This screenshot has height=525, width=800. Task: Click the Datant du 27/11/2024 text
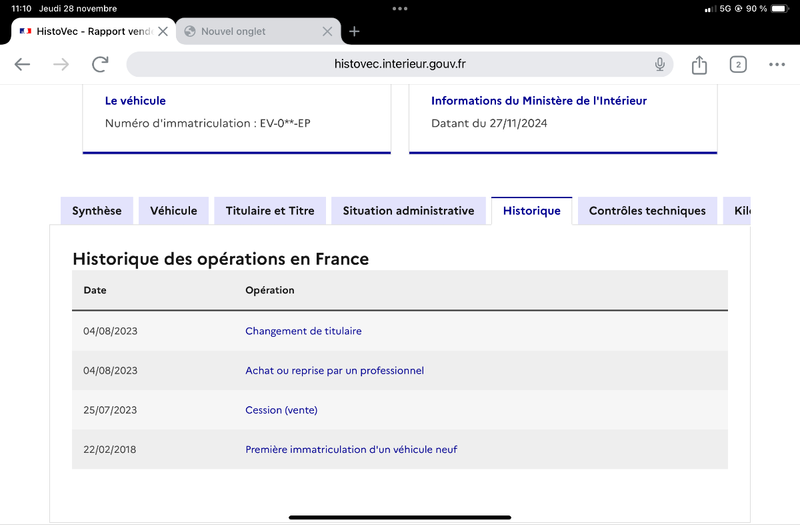[x=489, y=123]
